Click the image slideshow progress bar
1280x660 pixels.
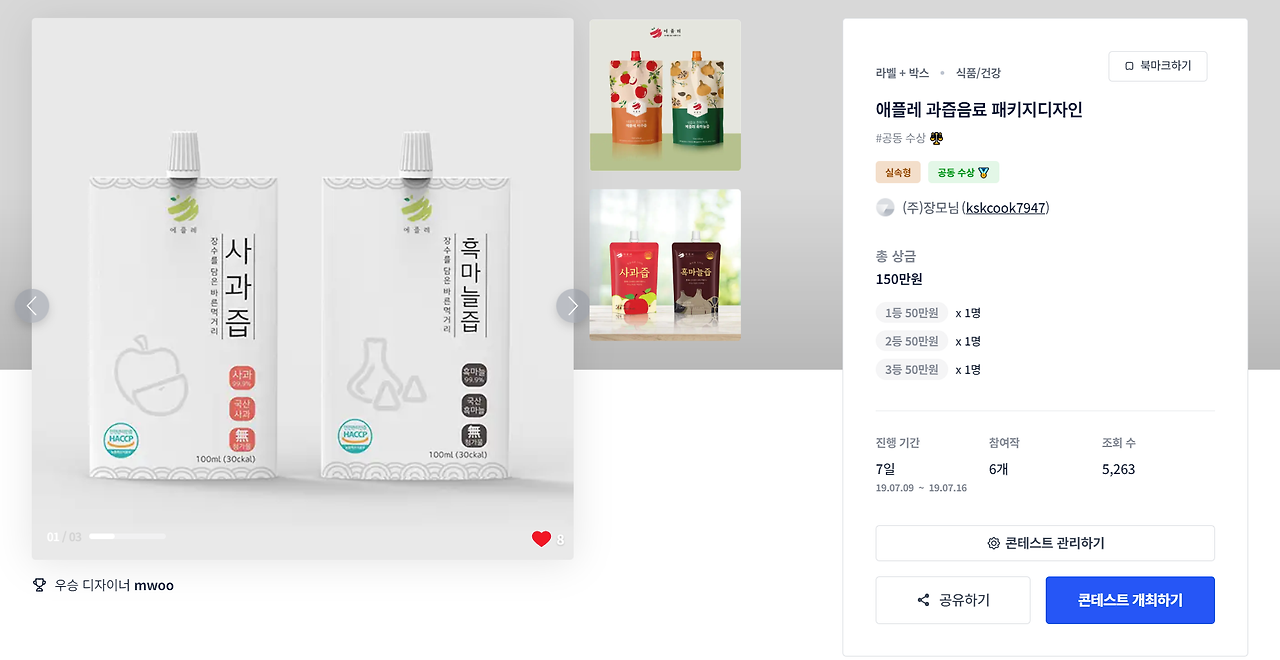click(x=127, y=537)
